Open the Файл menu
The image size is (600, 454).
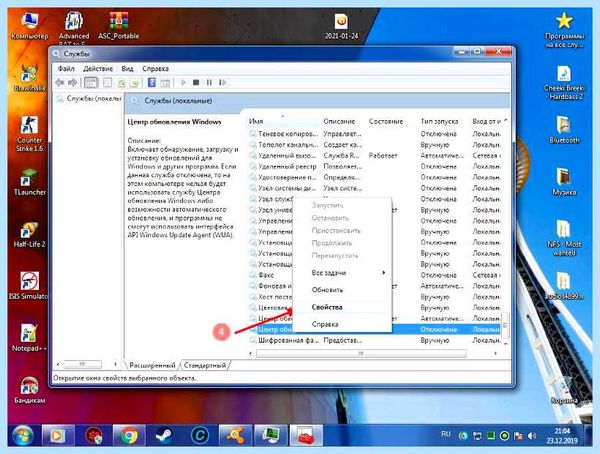pyautogui.click(x=66, y=69)
